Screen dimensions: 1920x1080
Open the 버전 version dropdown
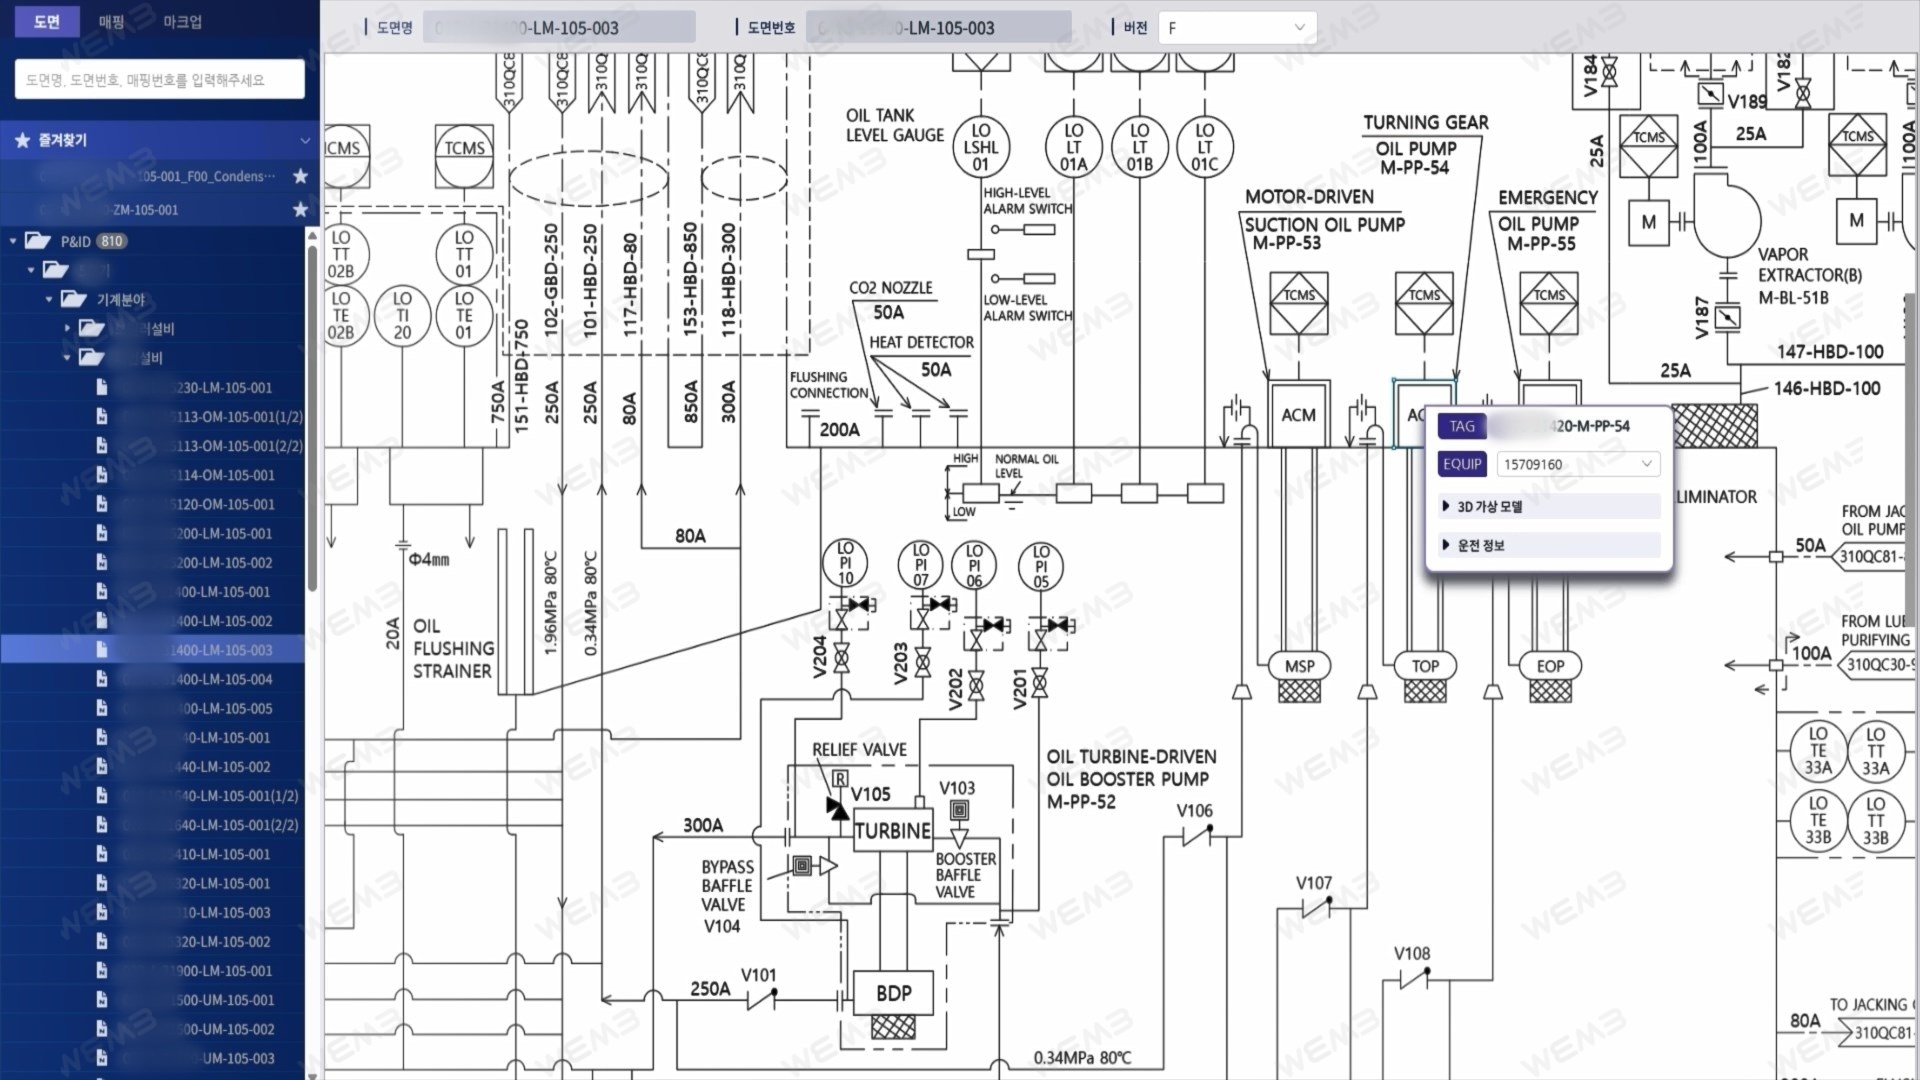pyautogui.click(x=1237, y=28)
